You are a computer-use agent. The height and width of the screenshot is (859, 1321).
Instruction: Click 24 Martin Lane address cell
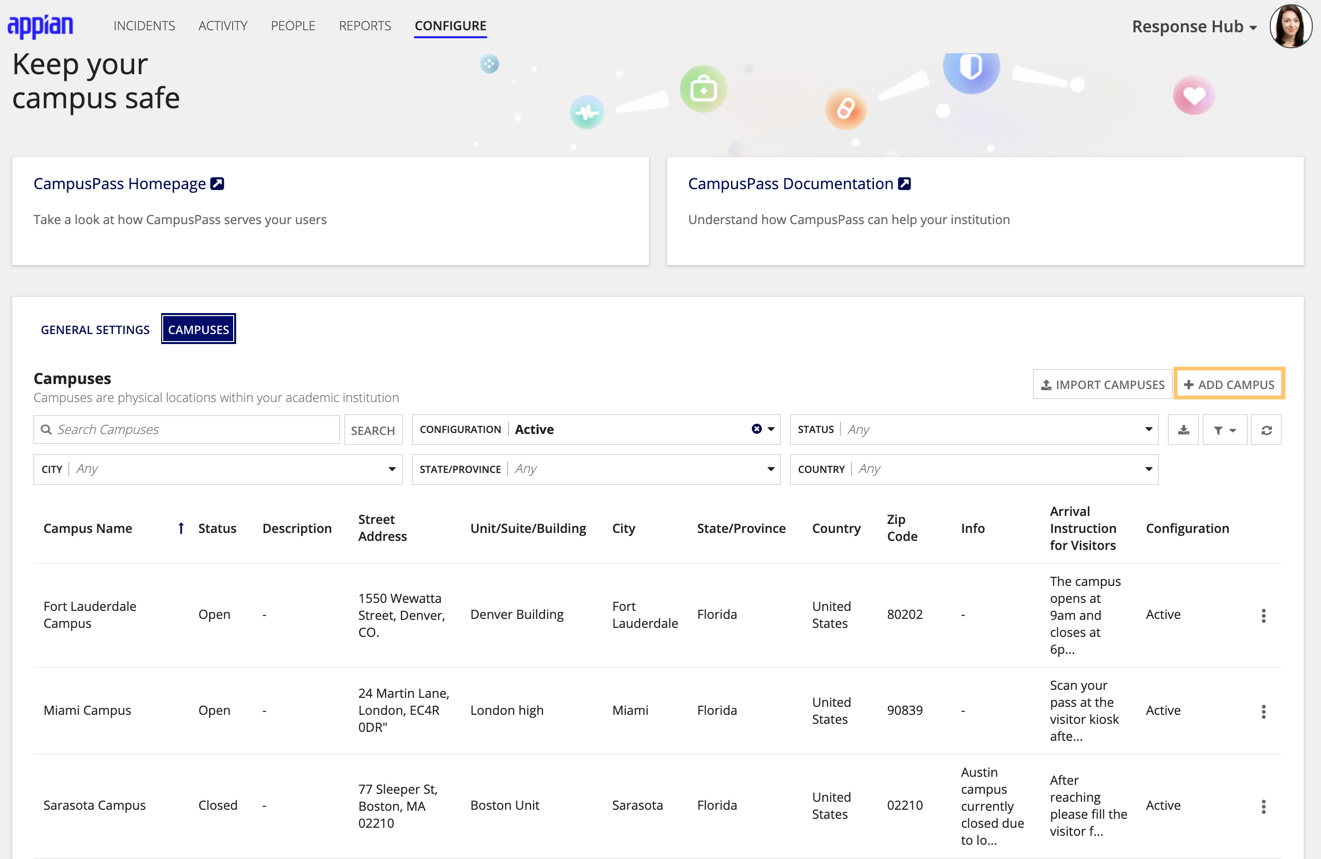(x=404, y=711)
